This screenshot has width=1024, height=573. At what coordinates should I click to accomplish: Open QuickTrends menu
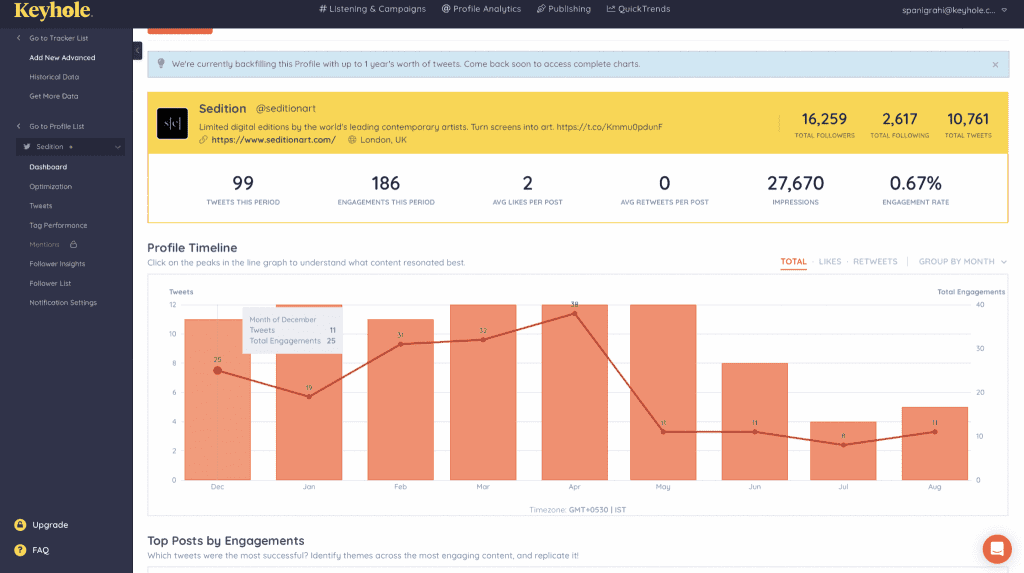point(638,9)
